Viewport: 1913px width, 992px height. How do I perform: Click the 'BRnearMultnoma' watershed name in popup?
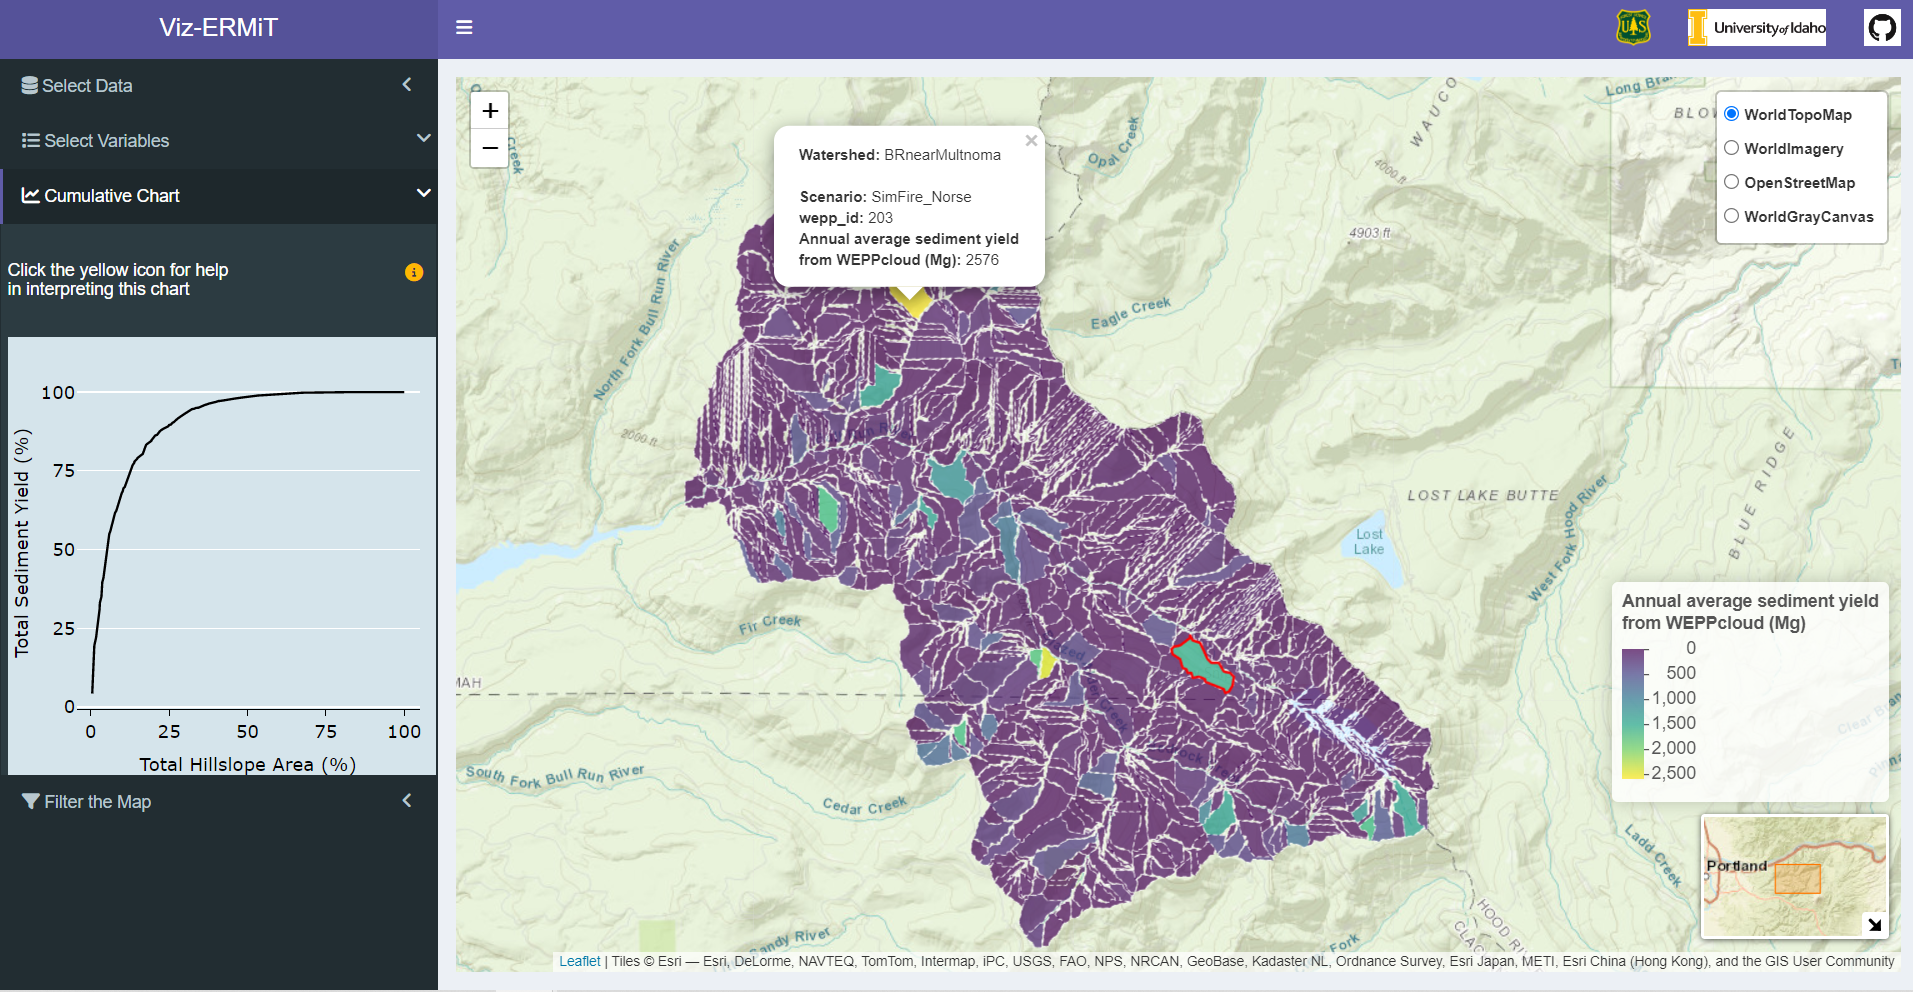(x=942, y=155)
